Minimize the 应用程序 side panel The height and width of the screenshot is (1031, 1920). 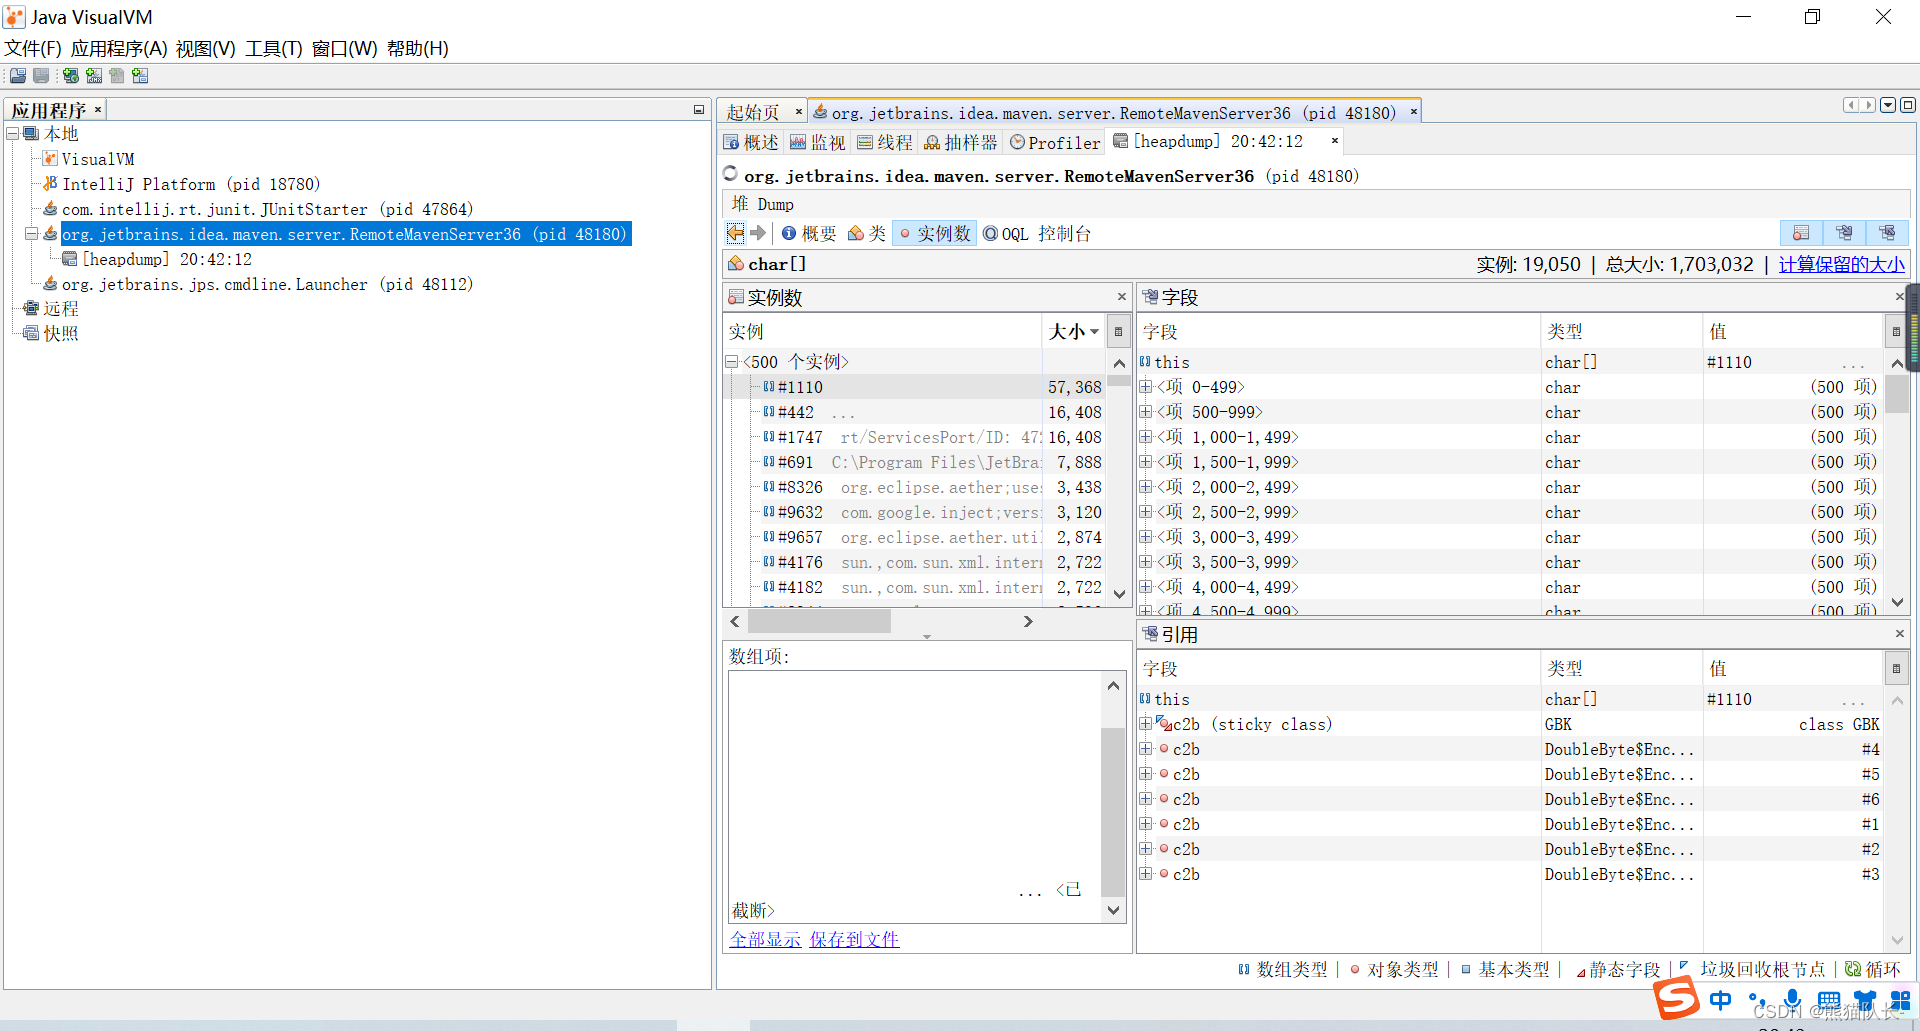click(x=699, y=110)
